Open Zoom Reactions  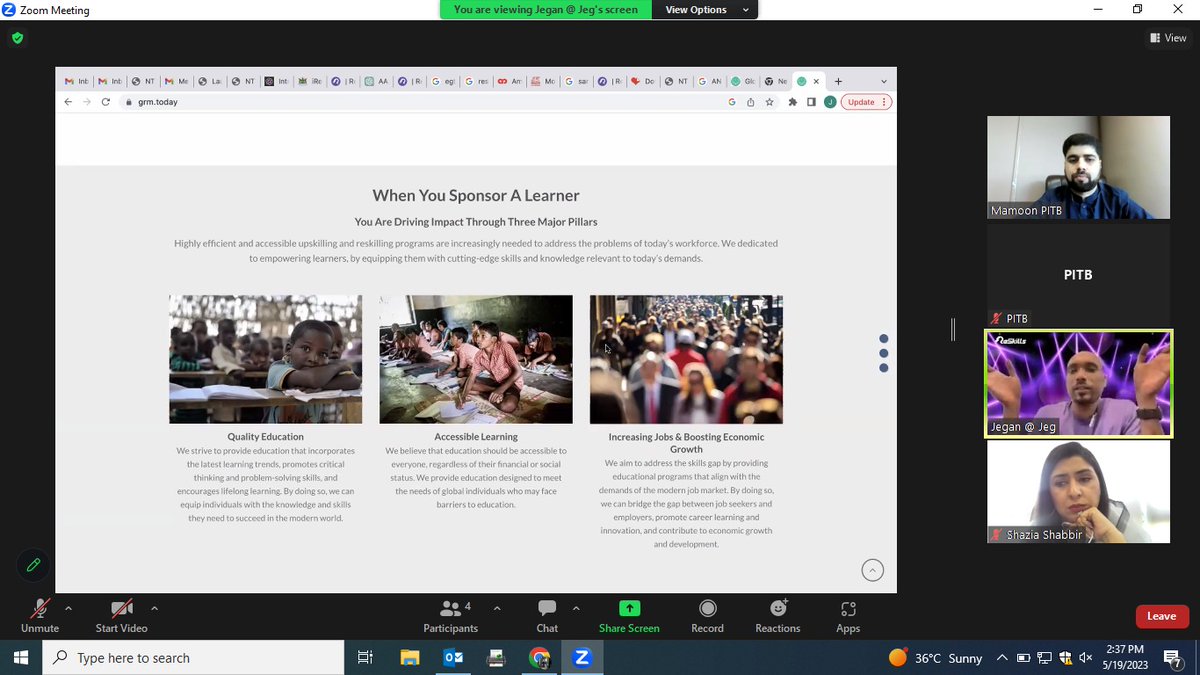[778, 615]
